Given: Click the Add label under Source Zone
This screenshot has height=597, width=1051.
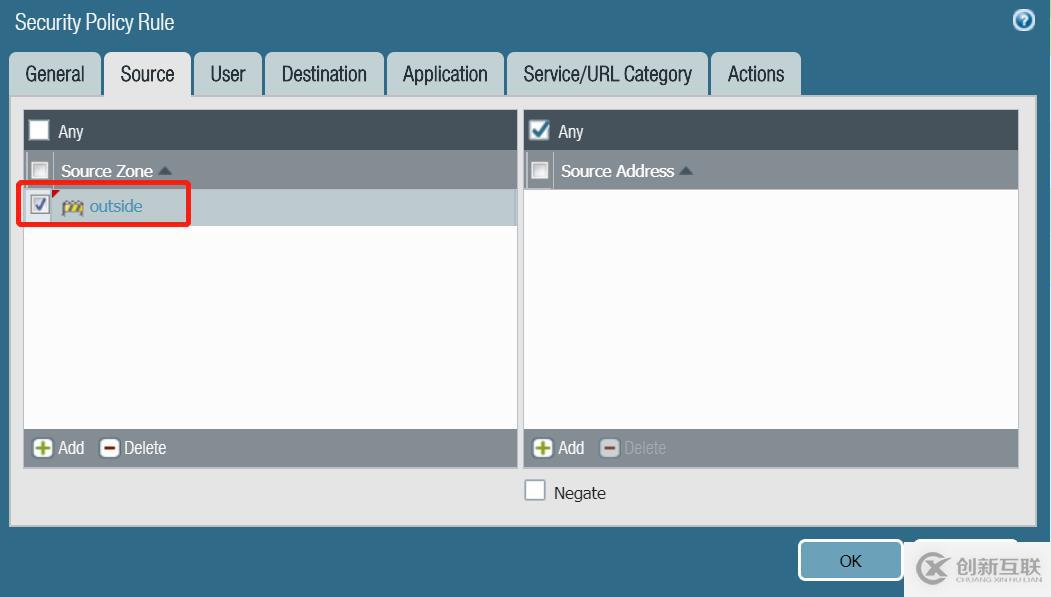Looking at the screenshot, I should pyautogui.click(x=71, y=448).
